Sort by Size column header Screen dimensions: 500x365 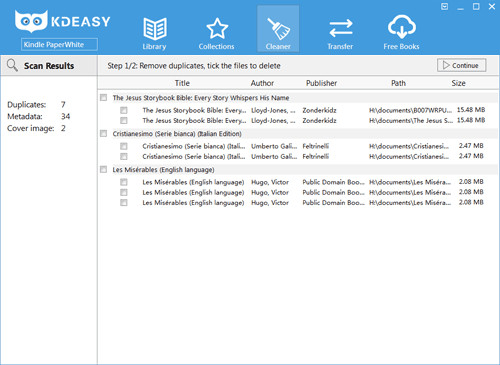(x=458, y=83)
